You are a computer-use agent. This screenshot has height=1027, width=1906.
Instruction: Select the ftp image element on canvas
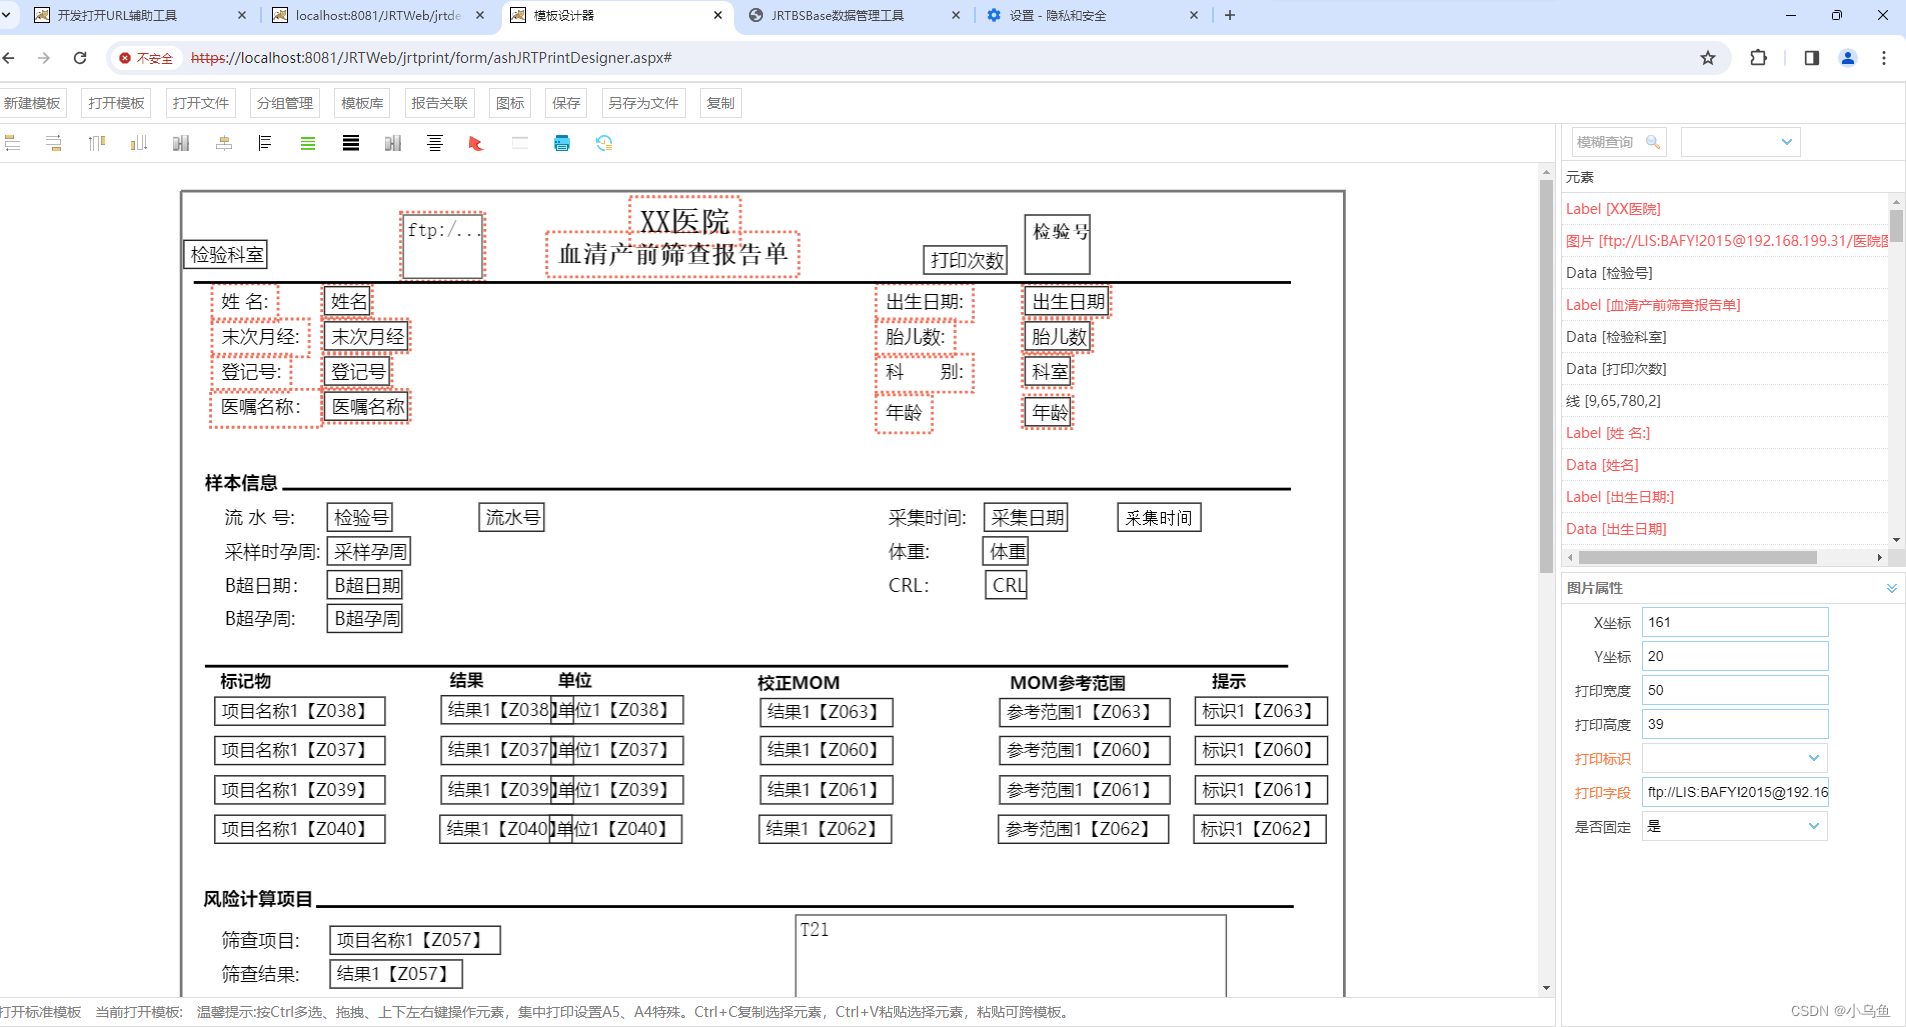443,245
